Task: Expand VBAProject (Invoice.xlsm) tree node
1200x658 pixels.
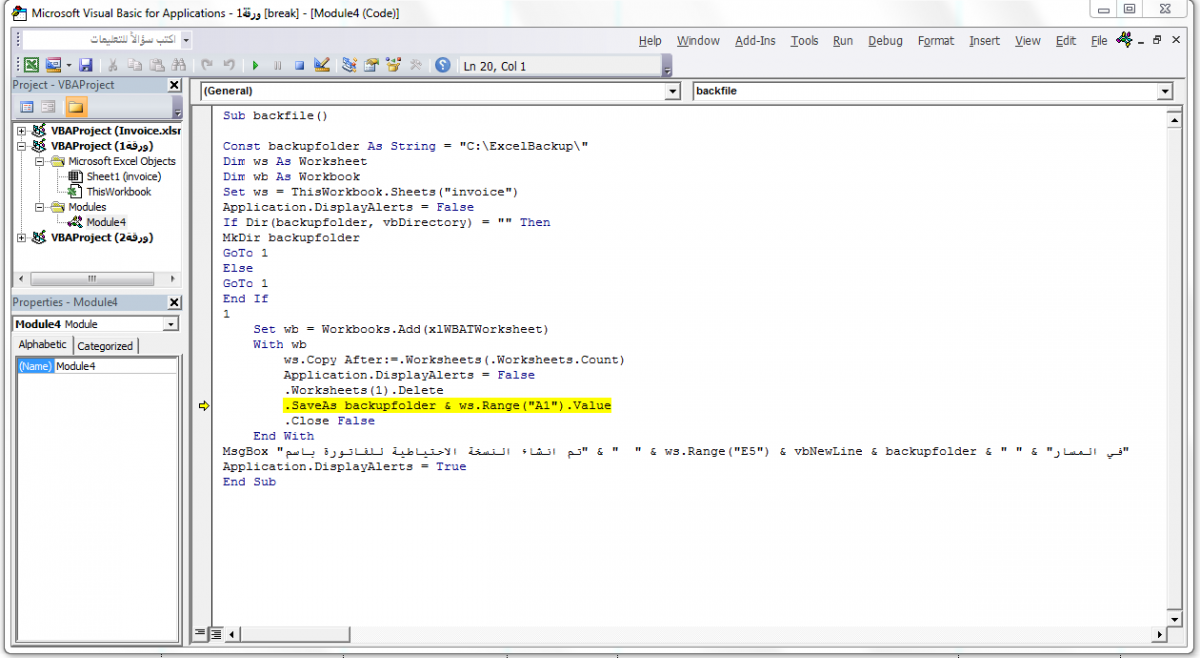Action: pos(21,131)
